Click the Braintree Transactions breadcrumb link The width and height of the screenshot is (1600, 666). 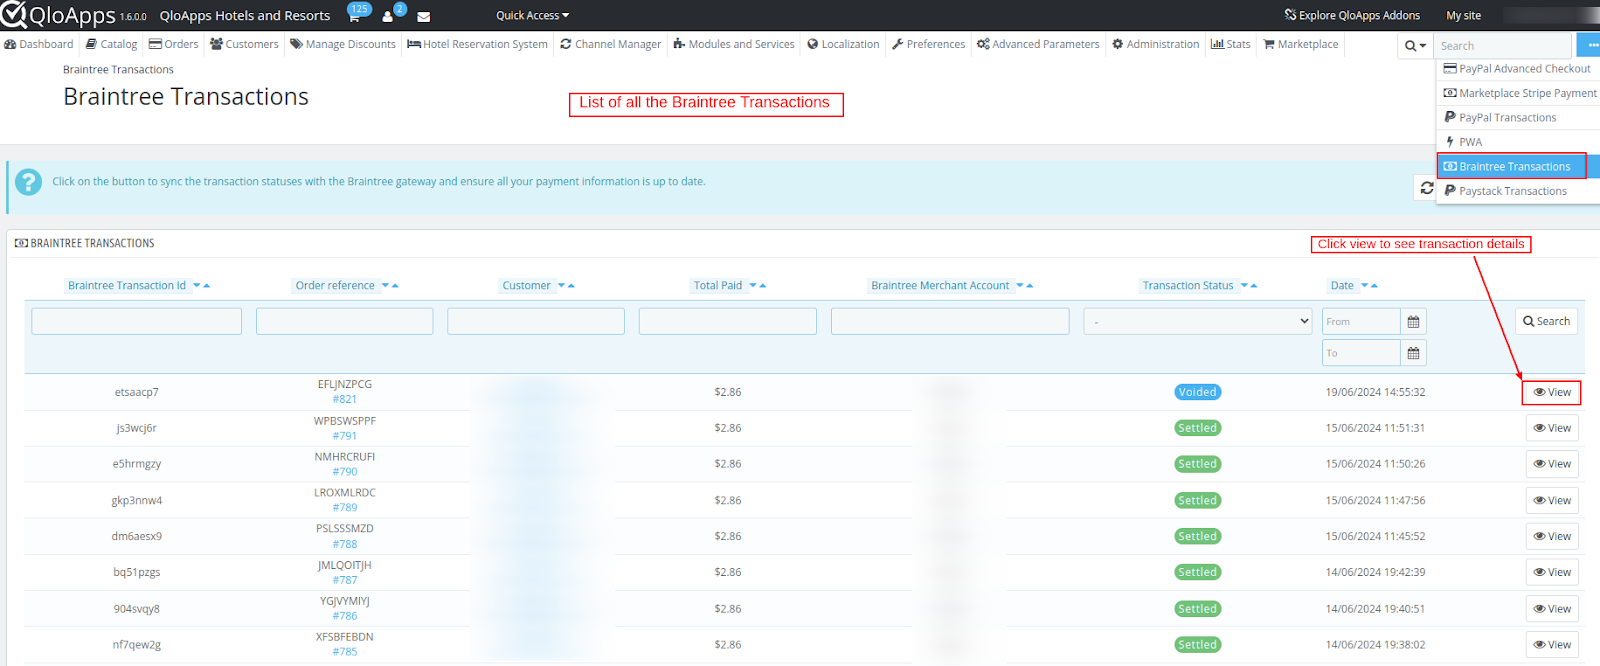click(118, 70)
